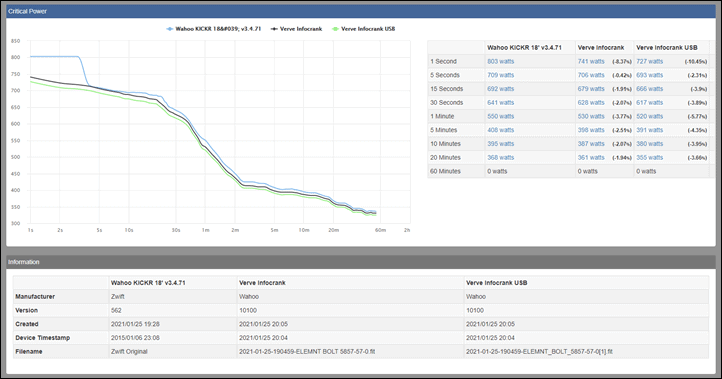
Task: Select version value 562
Action: point(116,310)
